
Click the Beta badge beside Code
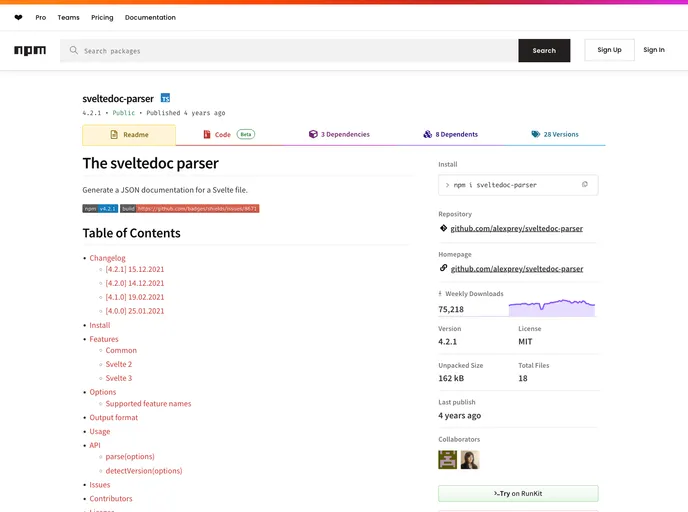point(246,134)
